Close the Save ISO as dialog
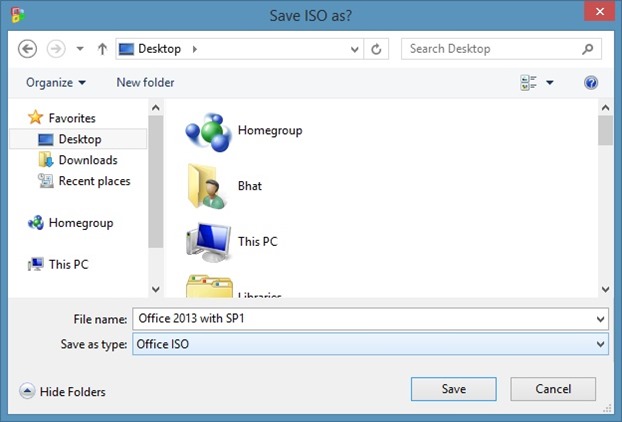Viewport: 622px width, 422px height. pos(600,12)
